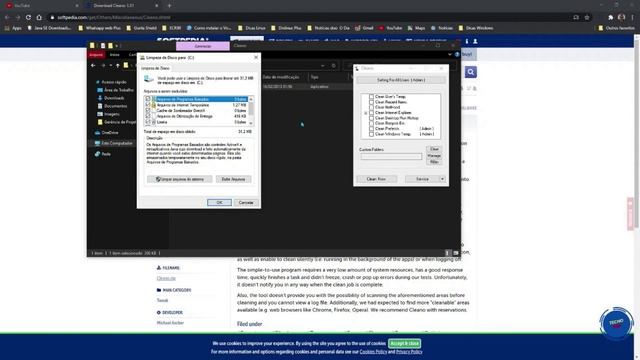The width and height of the screenshot is (640, 360).
Task: Bookmark this page with the star icon
Action: (x=587, y=18)
